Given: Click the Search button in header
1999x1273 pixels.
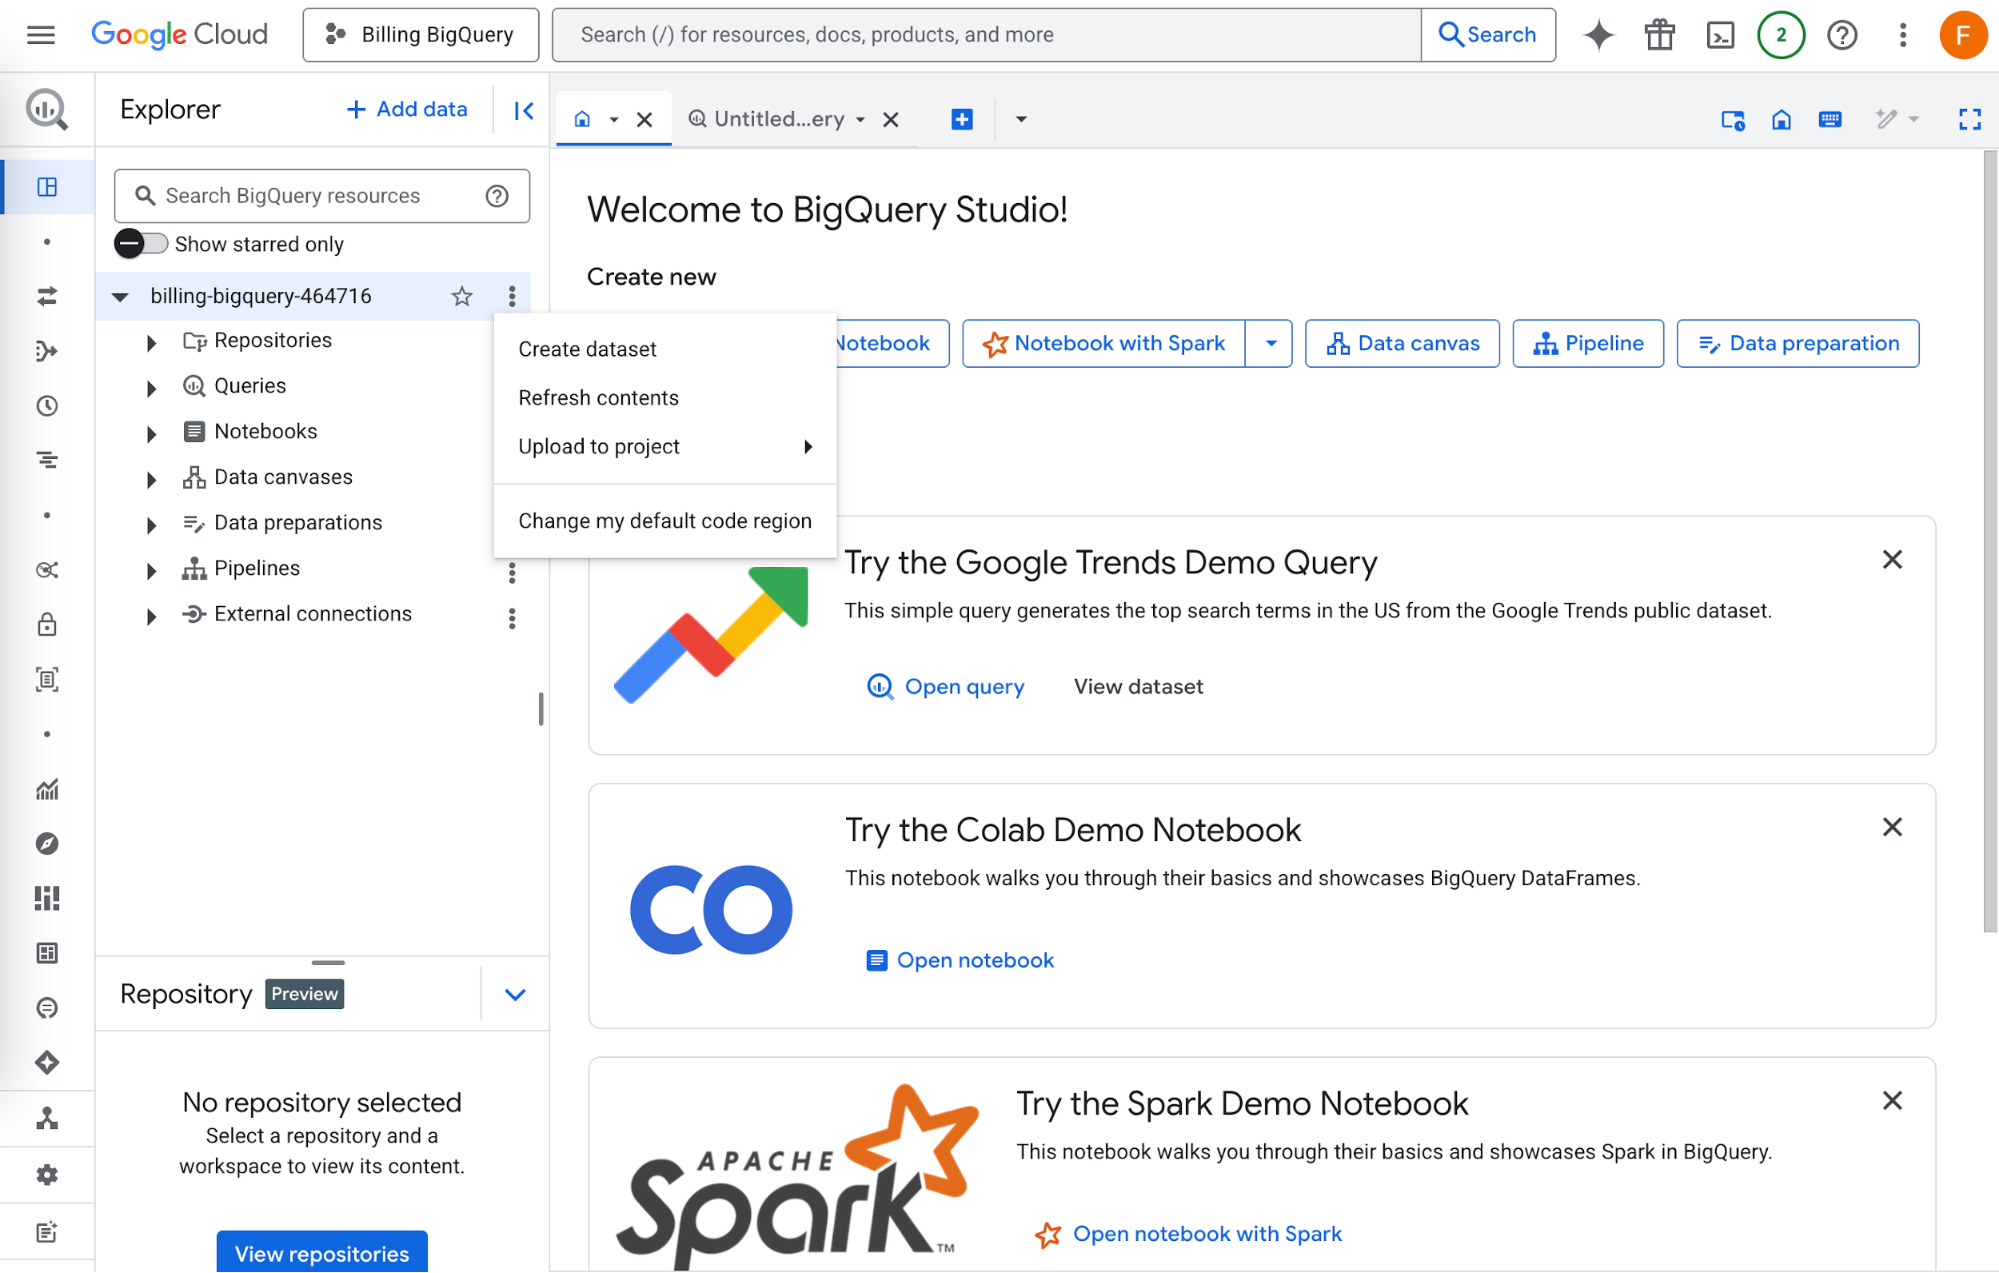Looking at the screenshot, I should 1487,35.
